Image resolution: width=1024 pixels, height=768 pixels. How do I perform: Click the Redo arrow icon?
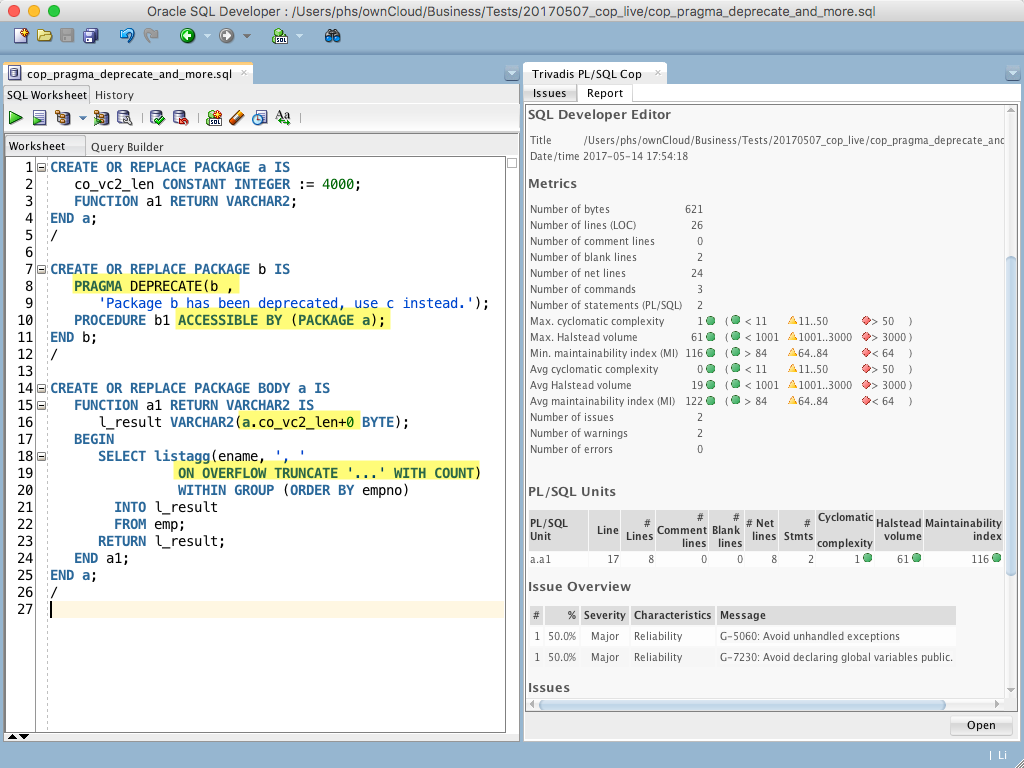pos(151,36)
